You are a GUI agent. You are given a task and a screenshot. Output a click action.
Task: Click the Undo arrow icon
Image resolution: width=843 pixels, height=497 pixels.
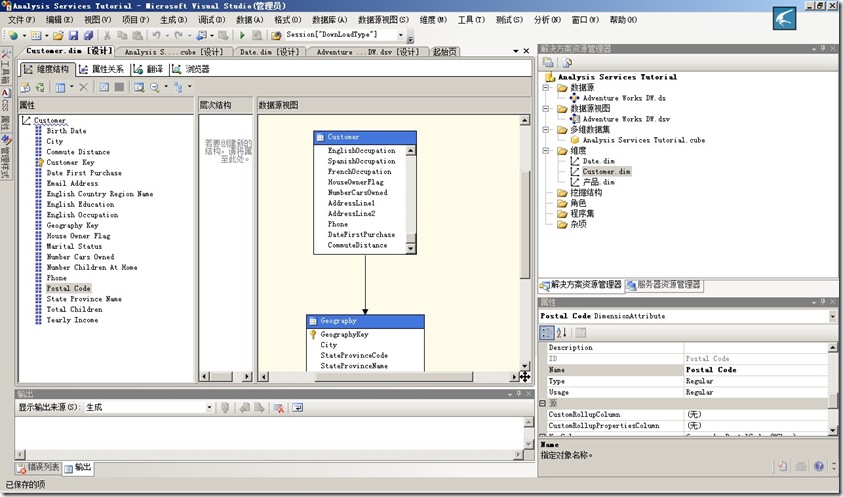point(156,36)
